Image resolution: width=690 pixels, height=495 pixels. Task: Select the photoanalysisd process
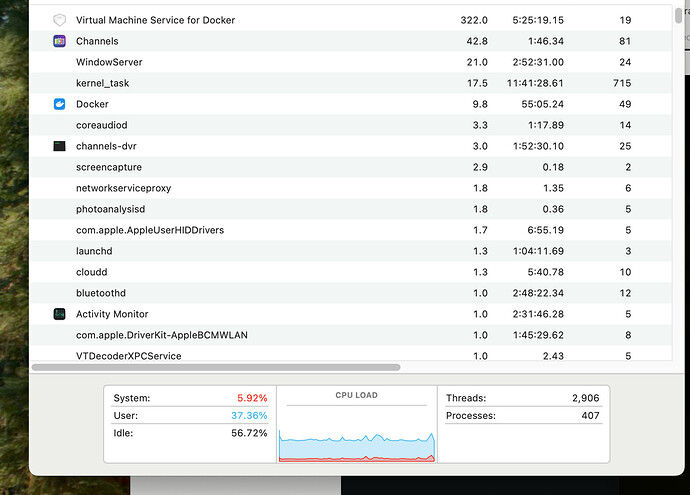[110, 209]
